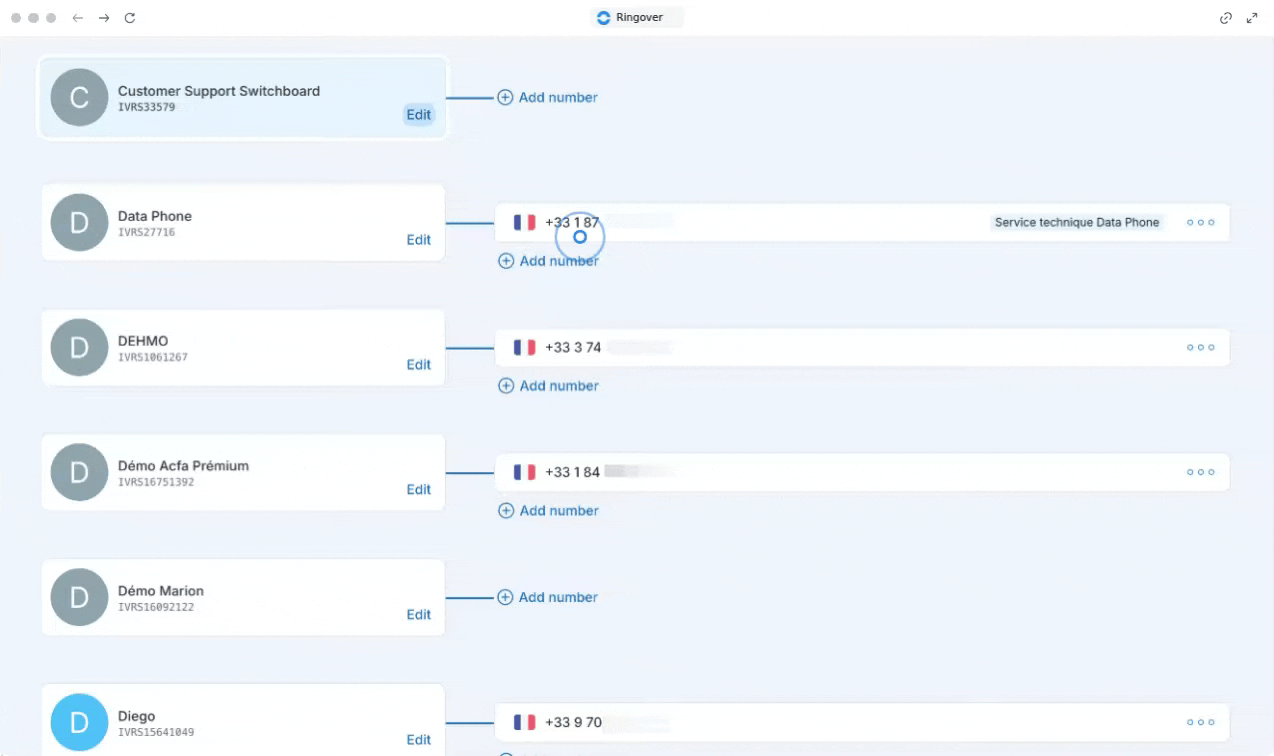Add number to Customer Support Switchboard
The image size is (1274, 756).
(x=548, y=97)
